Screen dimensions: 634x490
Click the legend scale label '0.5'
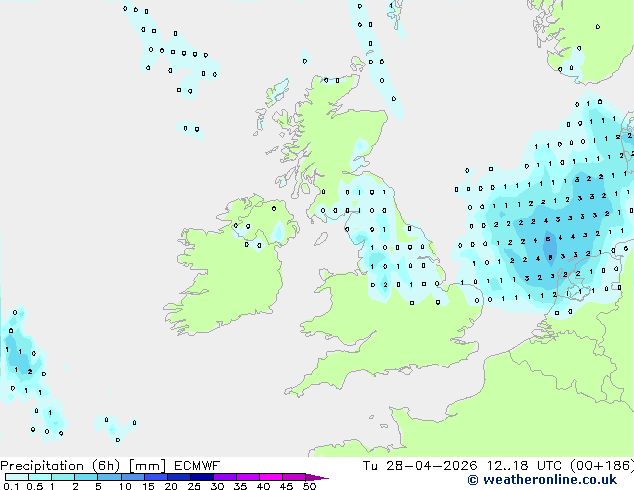[34, 486]
